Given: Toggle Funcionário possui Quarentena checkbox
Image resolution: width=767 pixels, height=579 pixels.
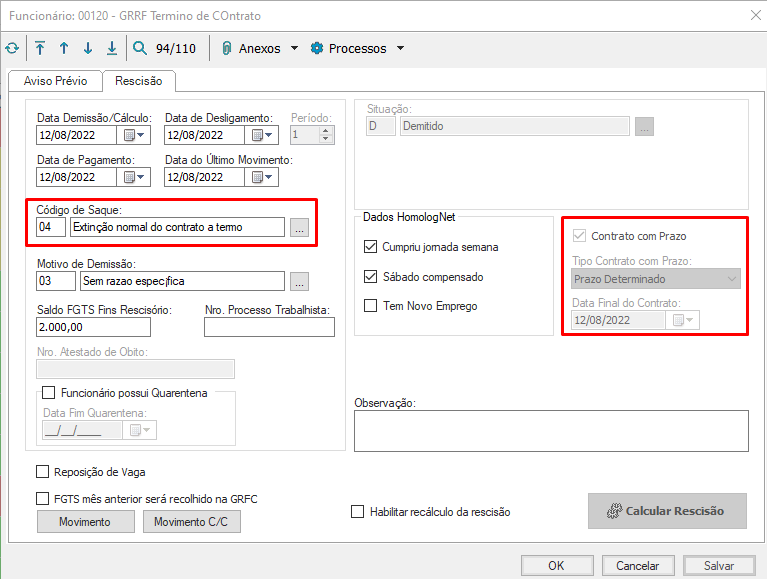Looking at the screenshot, I should coord(48,393).
